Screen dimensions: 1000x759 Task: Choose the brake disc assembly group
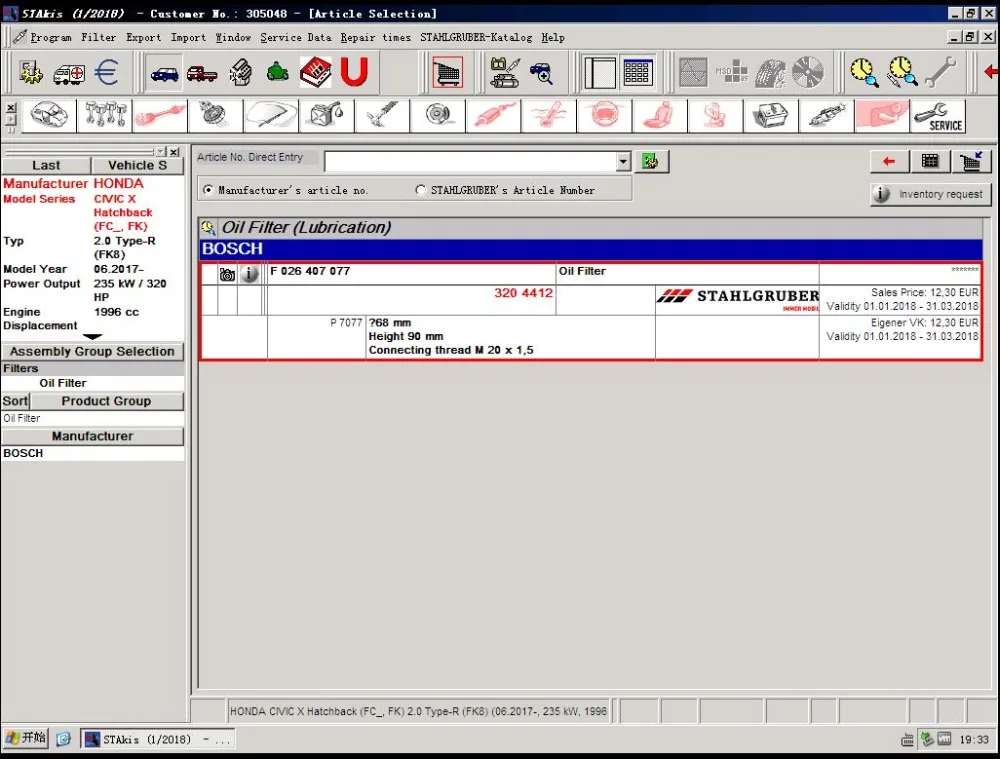pyautogui.click(x=438, y=115)
